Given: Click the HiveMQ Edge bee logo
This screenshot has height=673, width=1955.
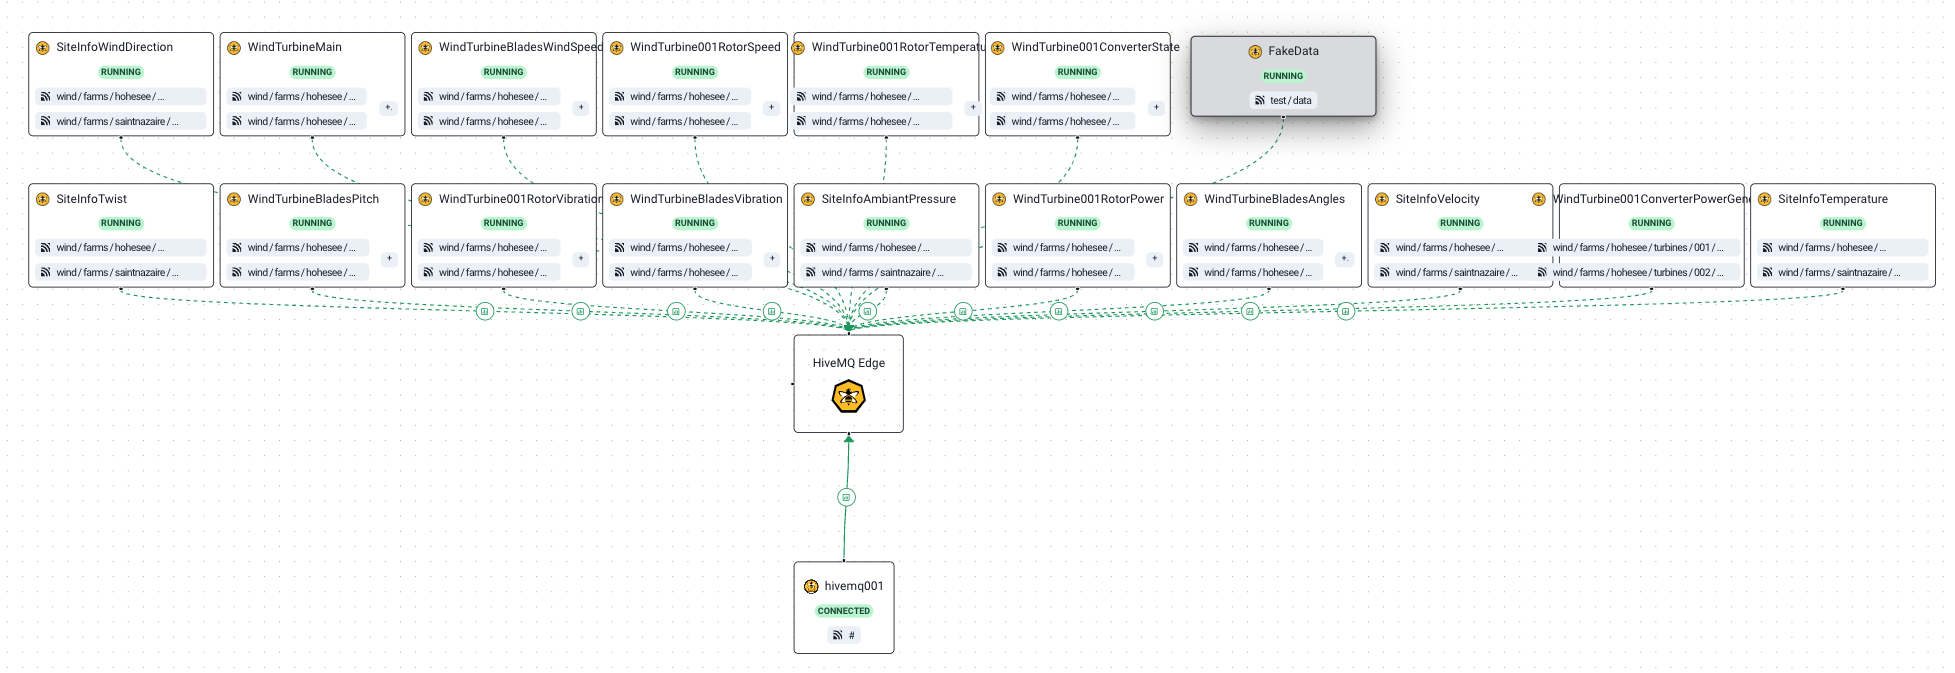Looking at the screenshot, I should 849,397.
